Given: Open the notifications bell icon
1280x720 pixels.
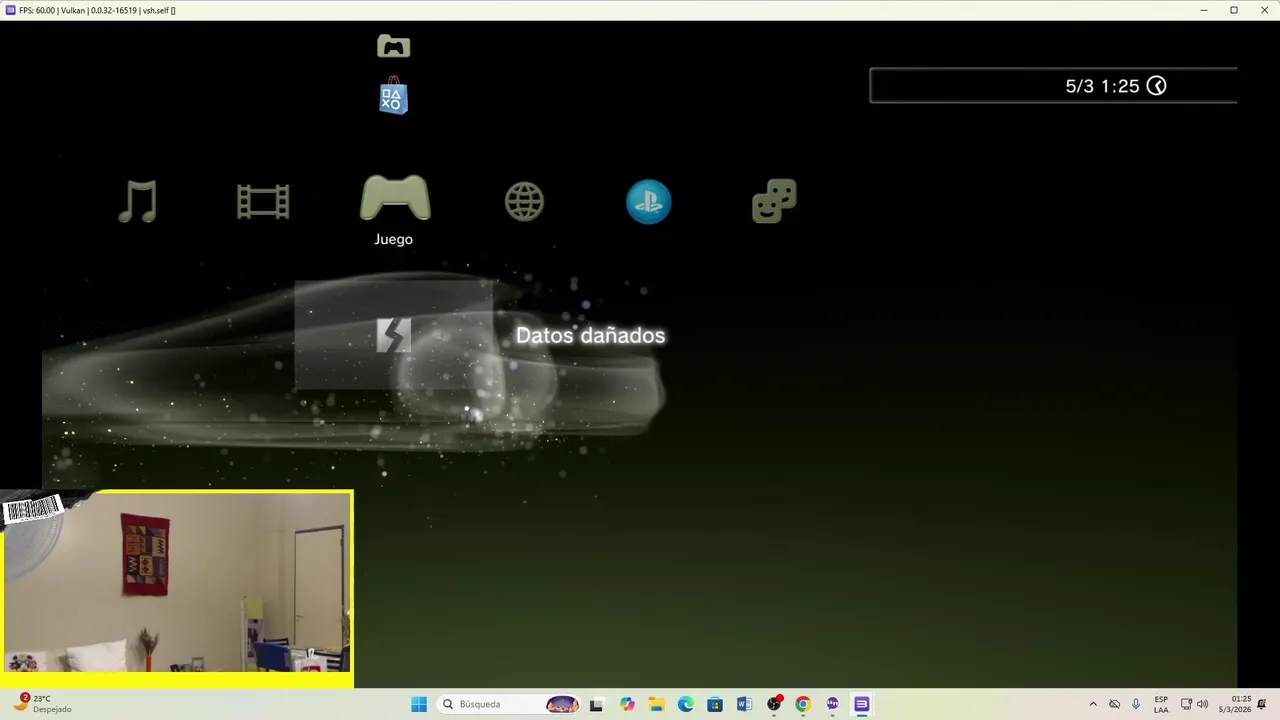Looking at the screenshot, I should click(x=1262, y=704).
